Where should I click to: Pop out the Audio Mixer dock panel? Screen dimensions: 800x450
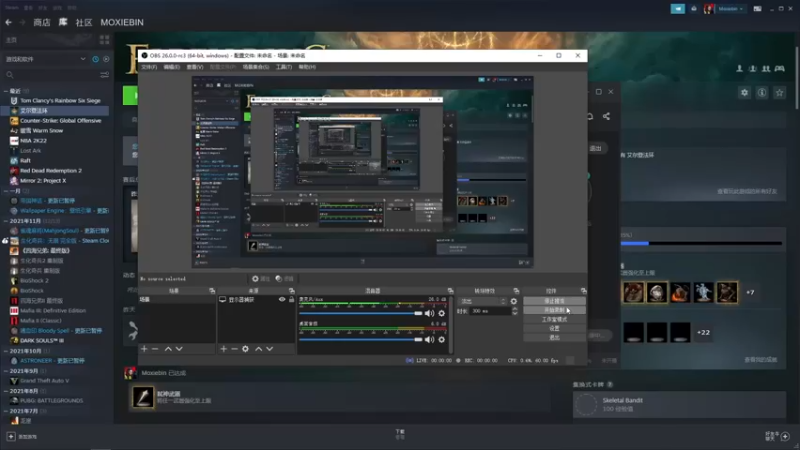pyautogui.click(x=450, y=291)
